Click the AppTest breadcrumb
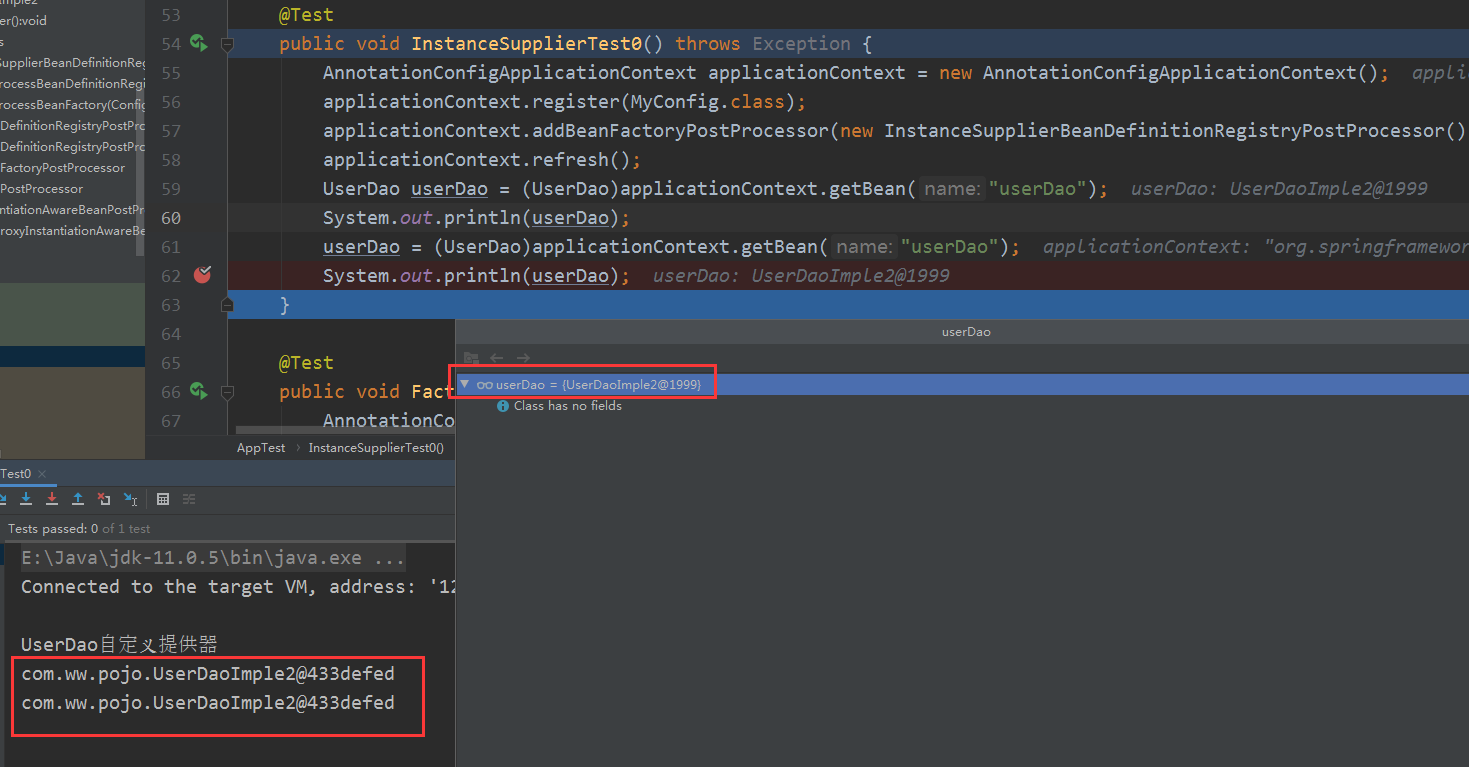 pos(261,448)
